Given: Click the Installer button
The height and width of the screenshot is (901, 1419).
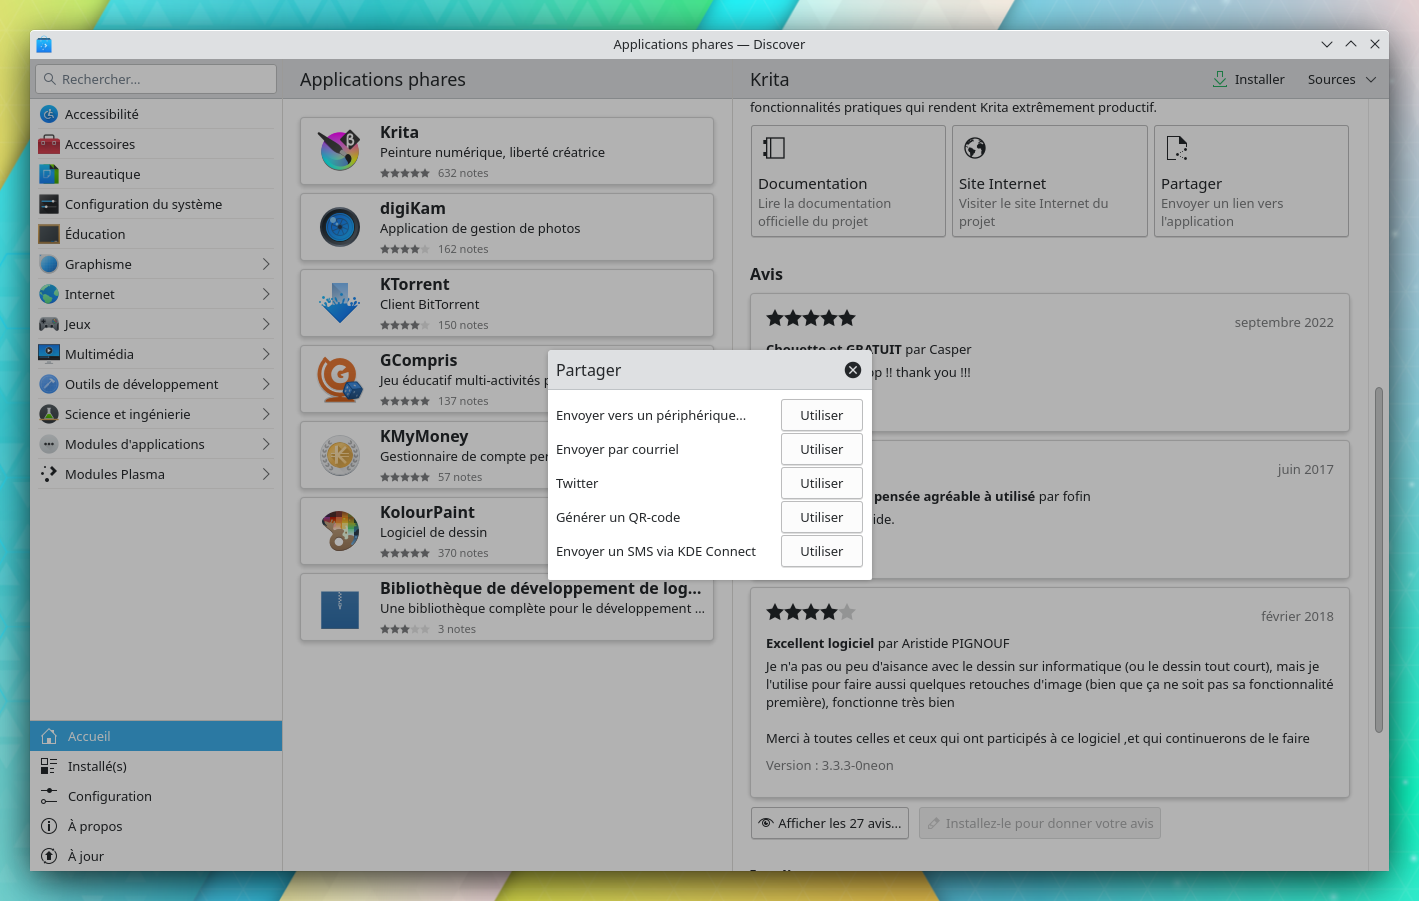Looking at the screenshot, I should click(x=1248, y=79).
